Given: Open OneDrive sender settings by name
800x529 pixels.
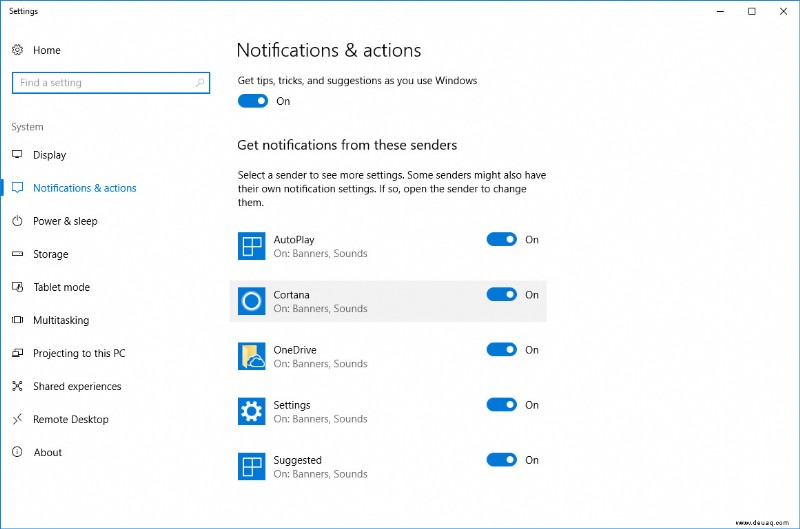Looking at the screenshot, I should (295, 350).
